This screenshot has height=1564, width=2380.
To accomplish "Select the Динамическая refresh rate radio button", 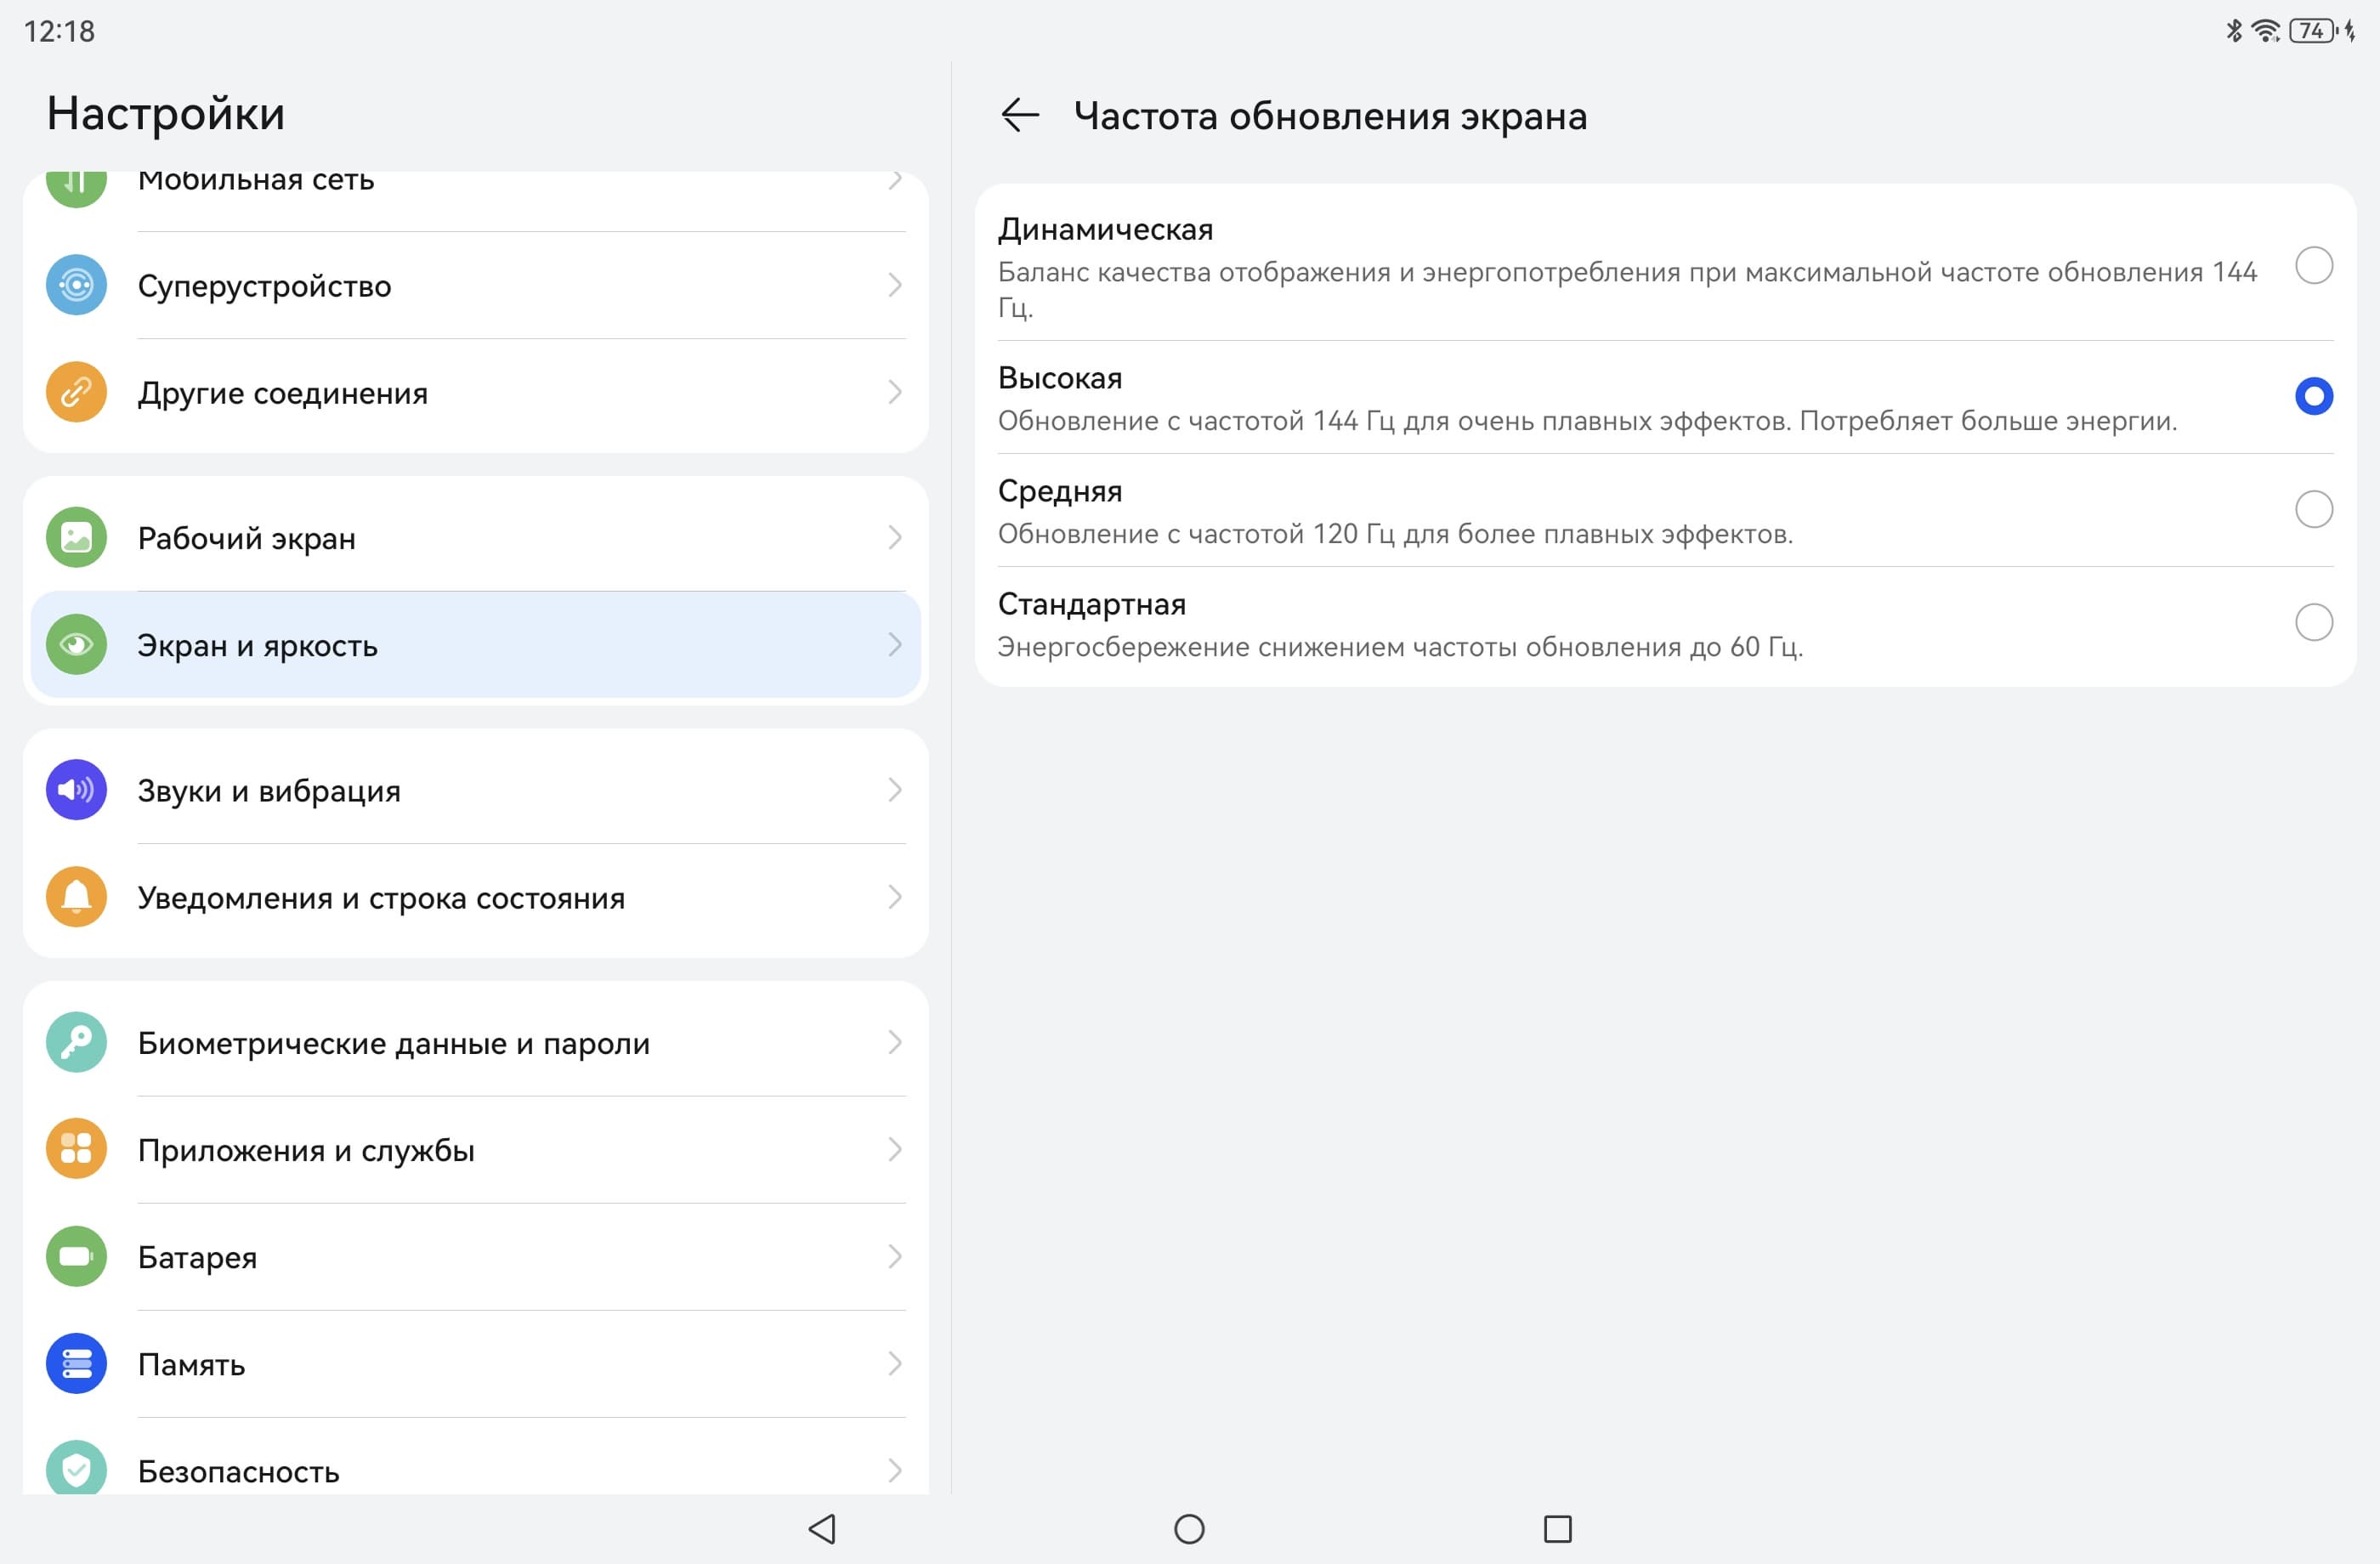I will 2313,266.
